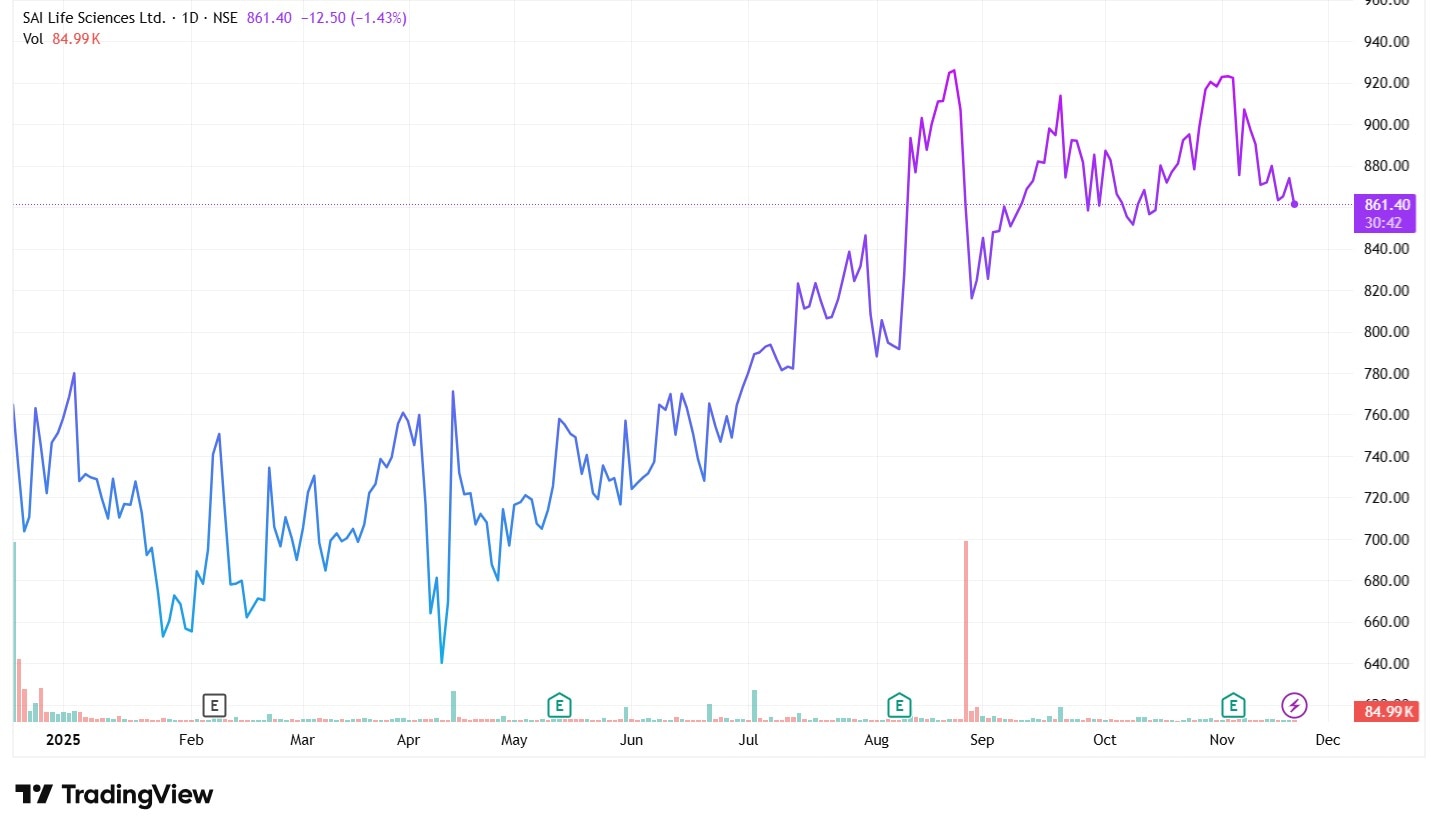Click the SAI Life Sciences Ltd. symbol title
Image resolution: width=1438 pixels, height=832 pixels.
[94, 18]
